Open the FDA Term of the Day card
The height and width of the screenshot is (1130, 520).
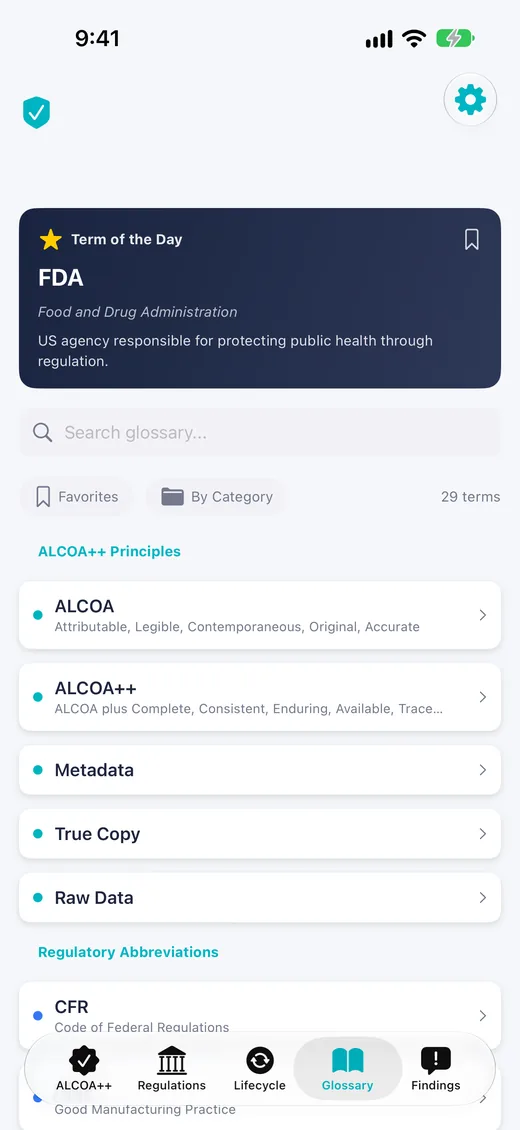click(260, 298)
